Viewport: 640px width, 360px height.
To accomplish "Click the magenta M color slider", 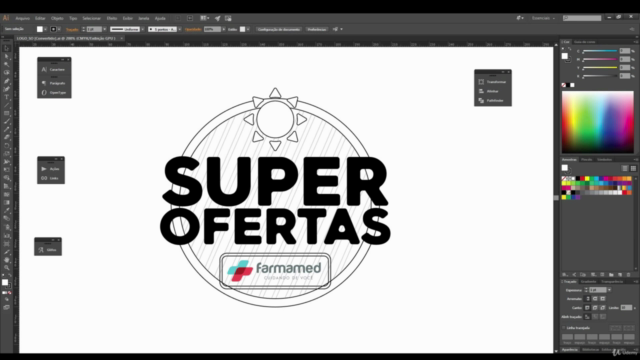I will pyautogui.click(x=600, y=60).
